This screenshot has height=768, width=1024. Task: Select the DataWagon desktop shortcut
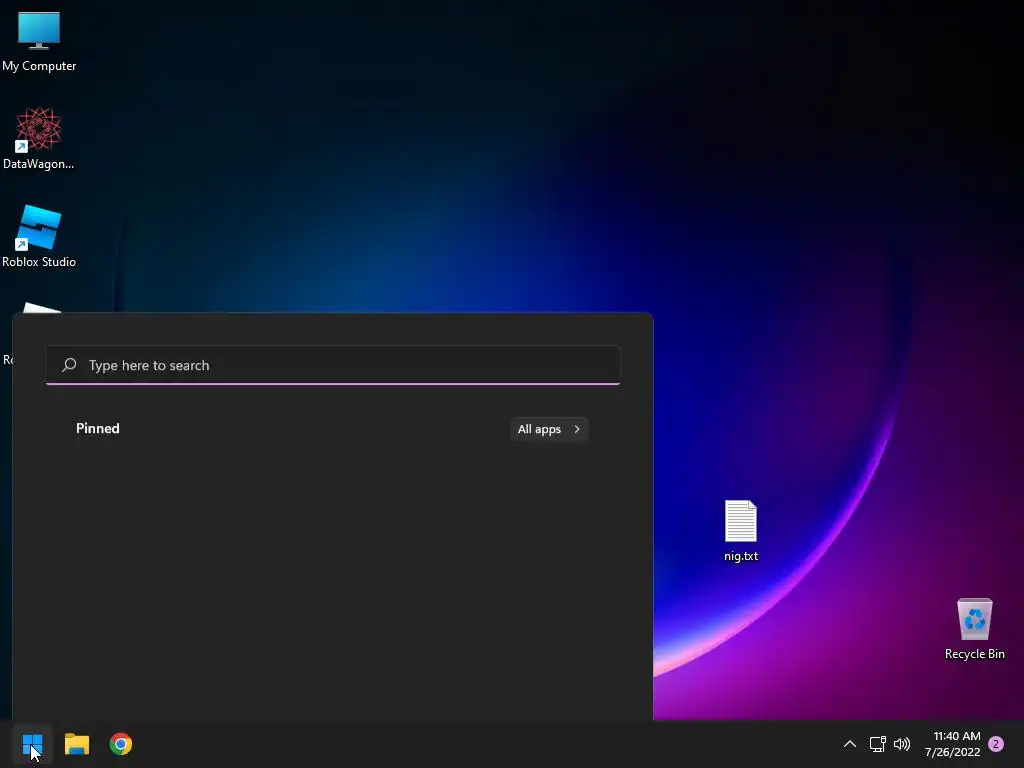pyautogui.click(x=39, y=138)
